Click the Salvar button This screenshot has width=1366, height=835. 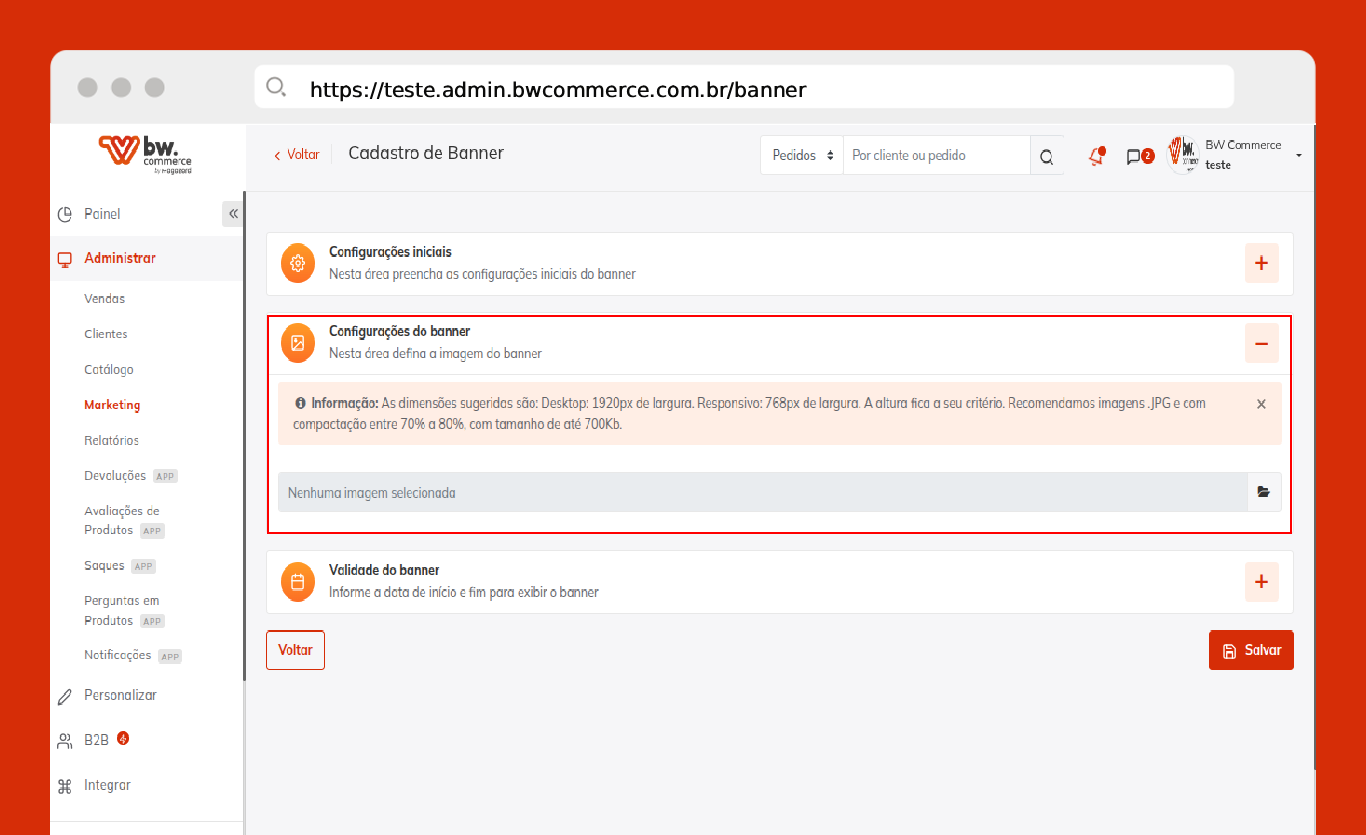[1251, 650]
